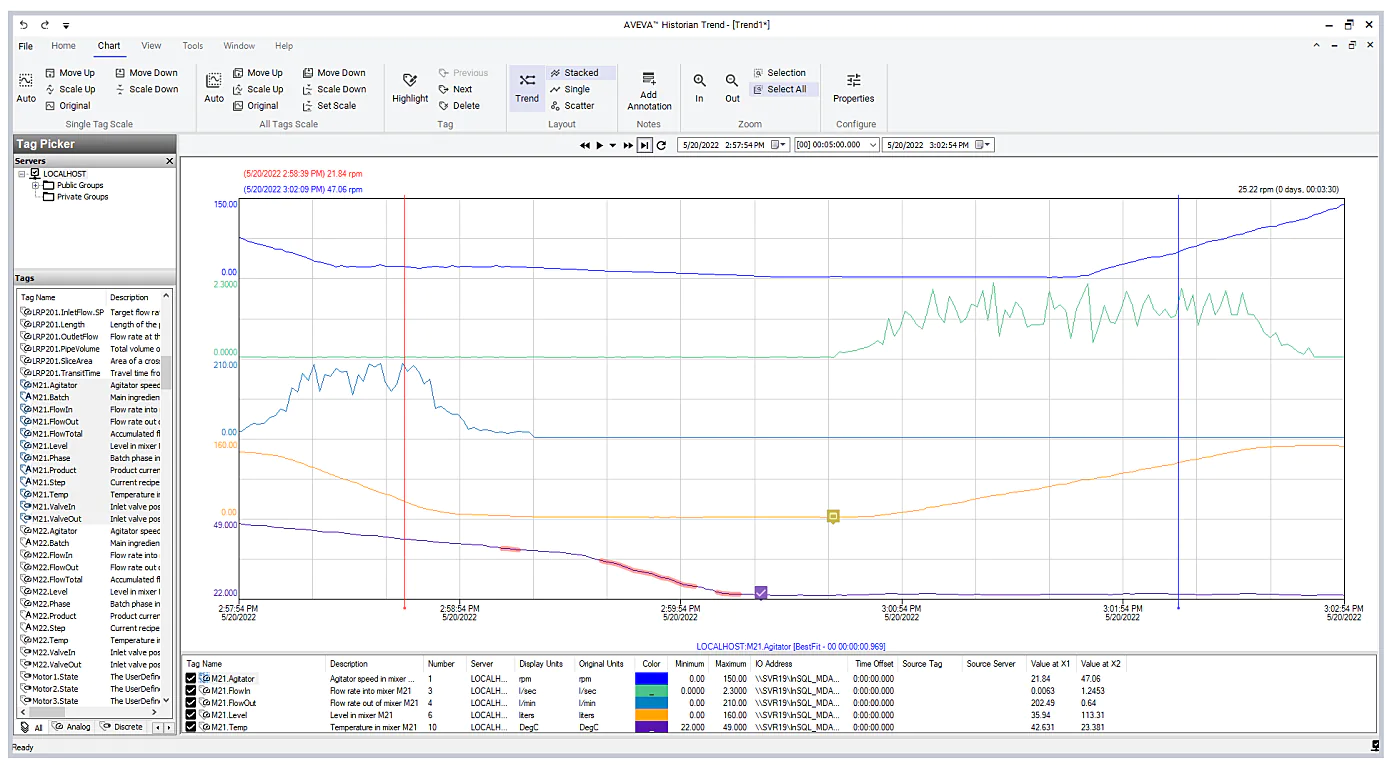This screenshot has width=1390, height=765.
Task: Switch to the Home ribbon tab
Action: click(63, 46)
